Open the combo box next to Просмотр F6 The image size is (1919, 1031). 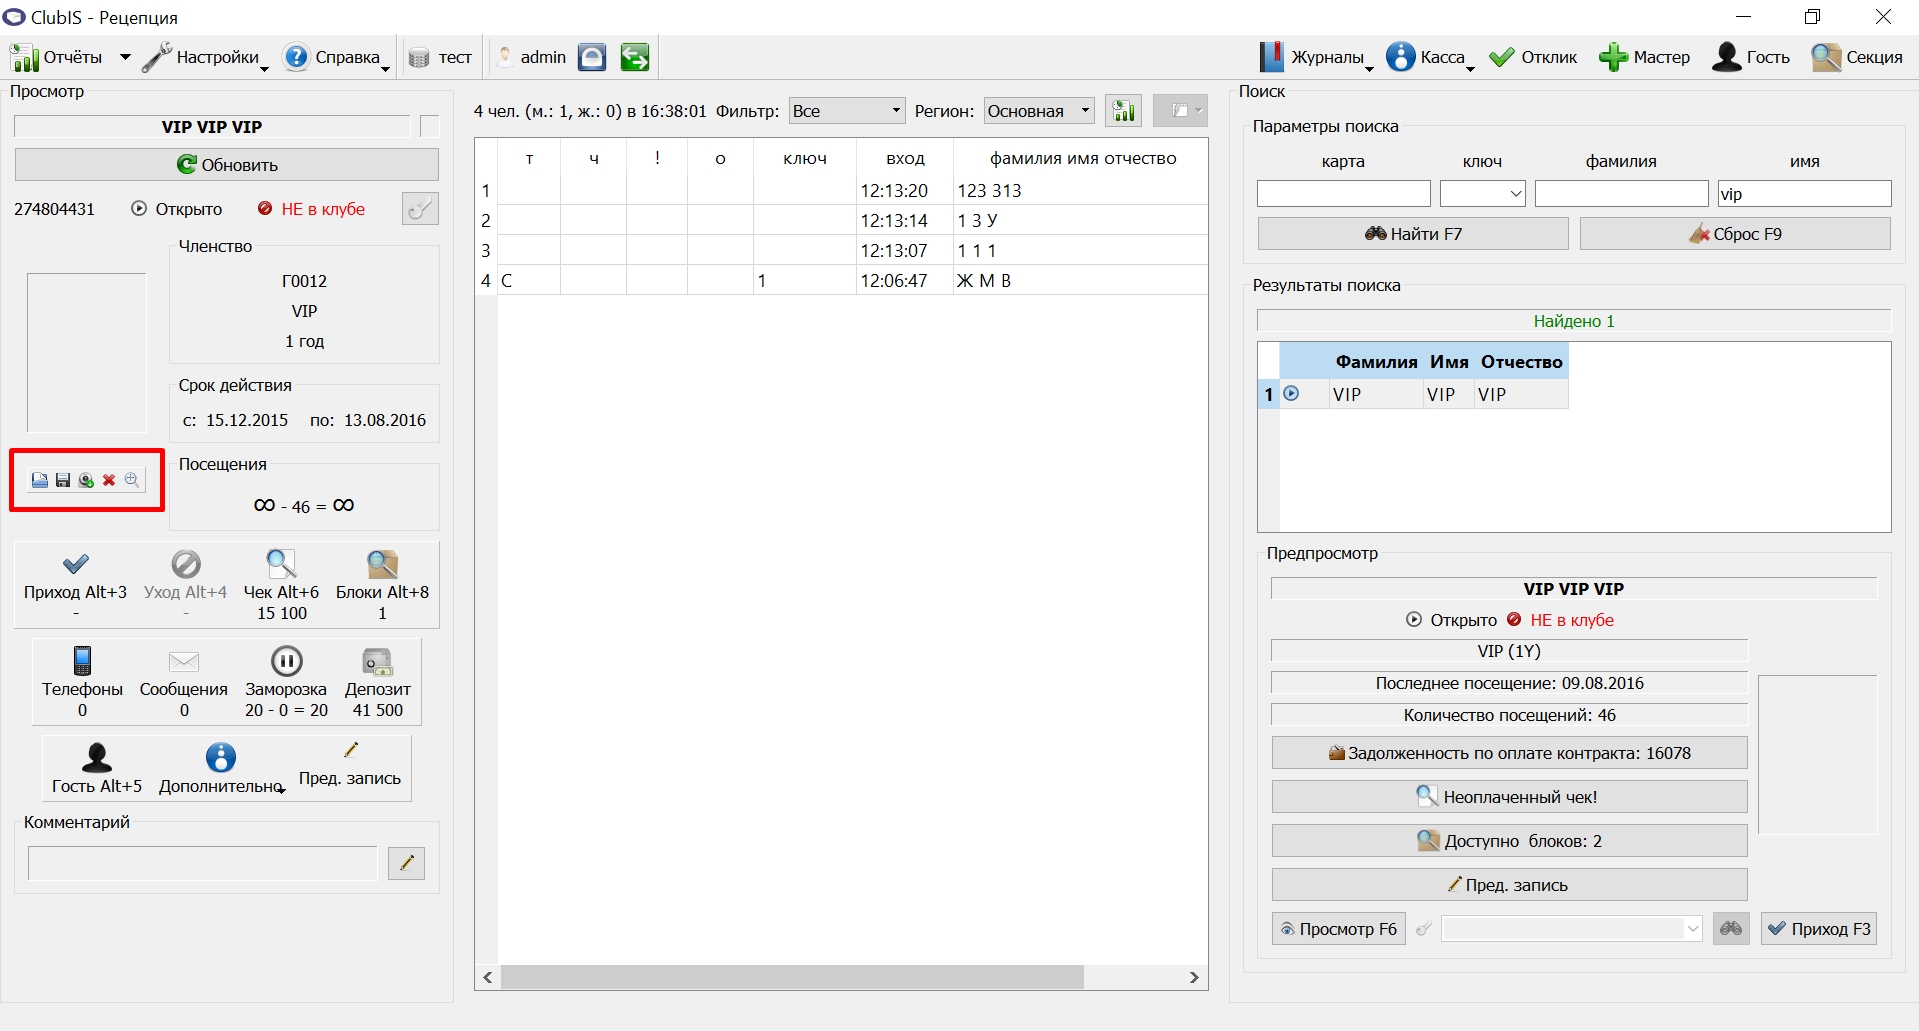point(1571,929)
